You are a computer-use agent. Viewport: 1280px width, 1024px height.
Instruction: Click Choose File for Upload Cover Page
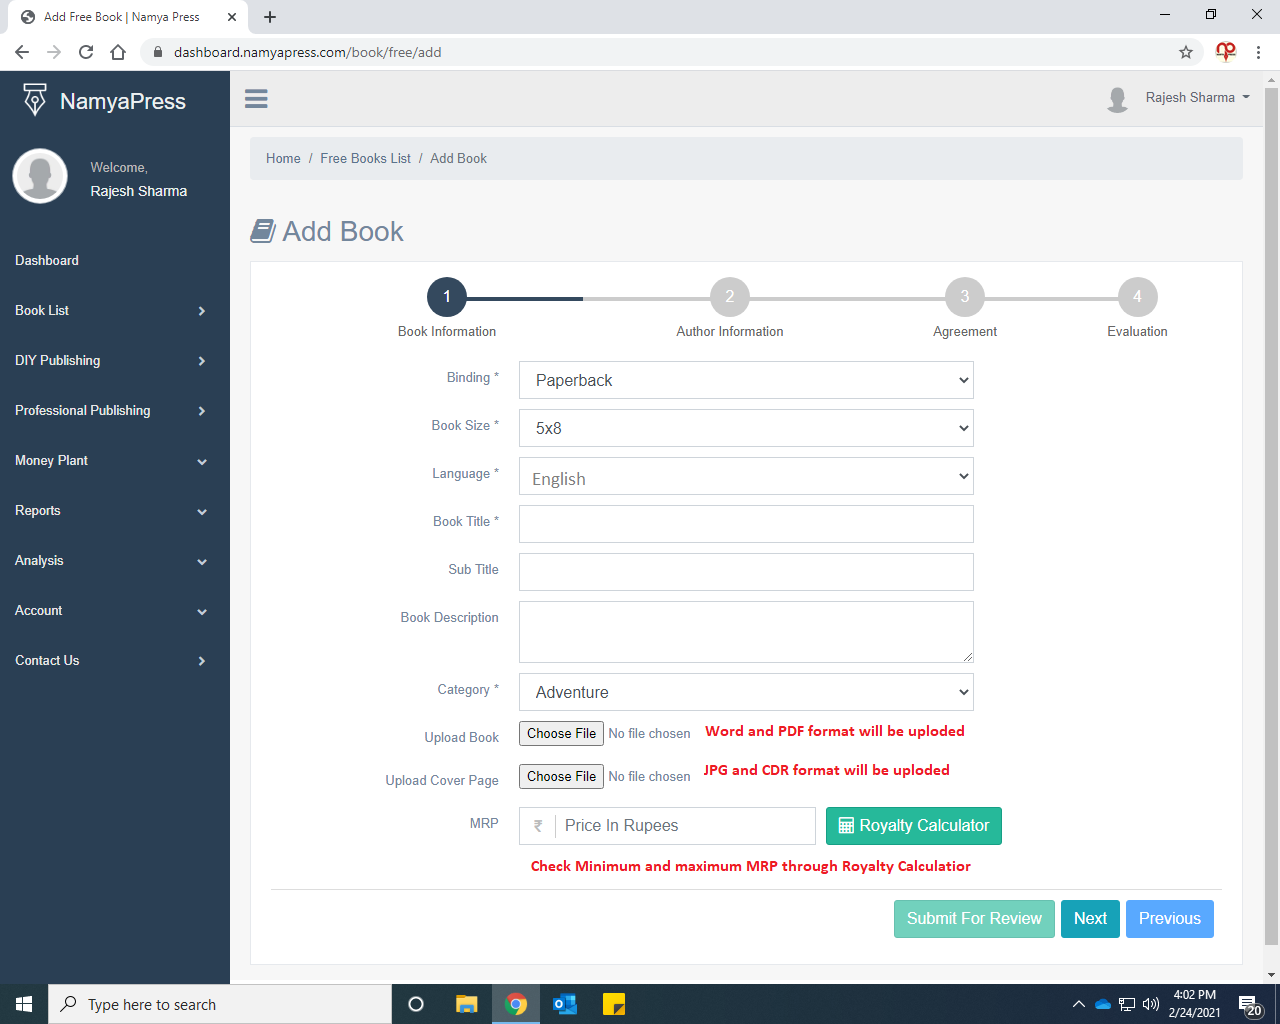561,776
